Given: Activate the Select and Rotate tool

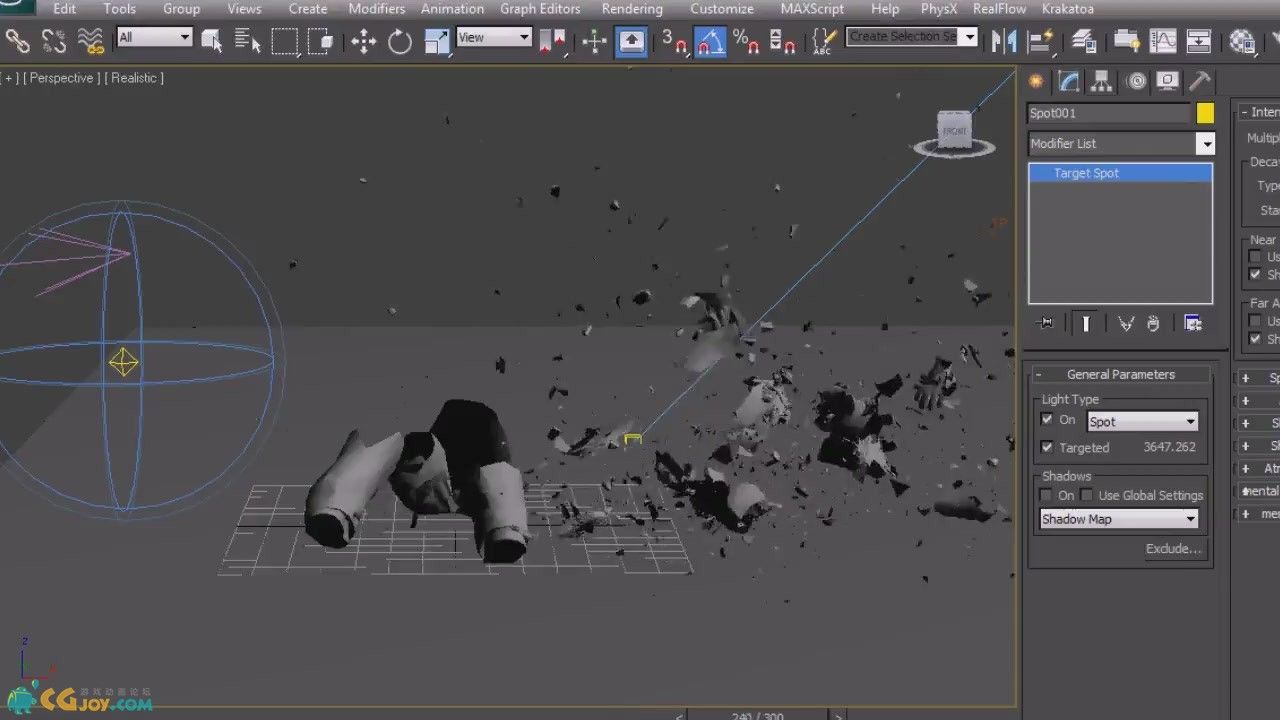Looking at the screenshot, I should point(400,41).
